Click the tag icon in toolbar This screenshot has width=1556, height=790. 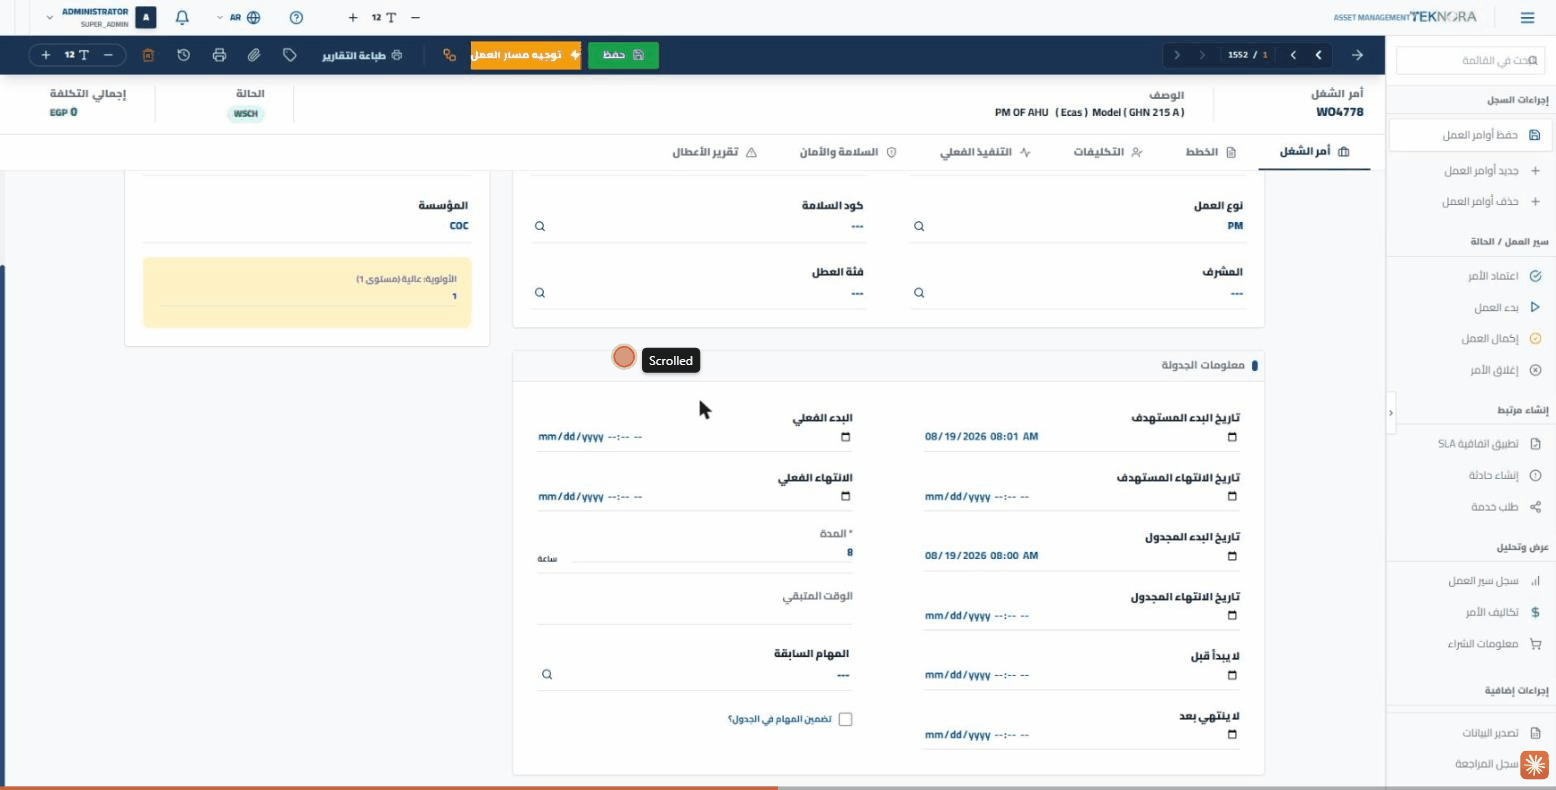(289, 55)
